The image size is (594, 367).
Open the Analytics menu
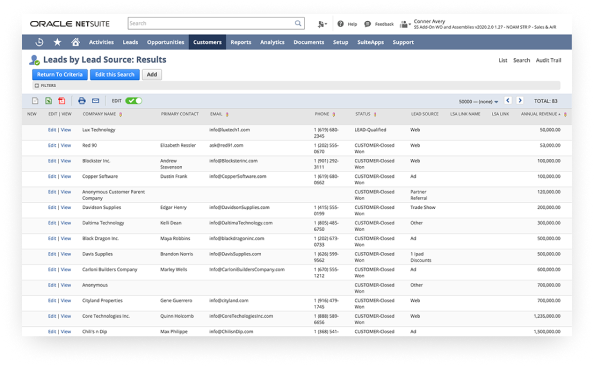coord(272,42)
